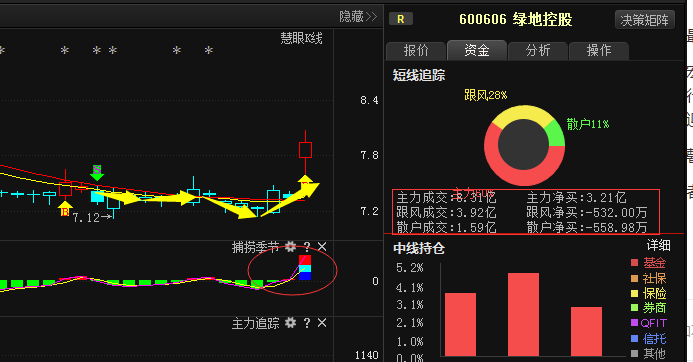The image size is (693, 362).
Task: Open 详细 link in 中线持仓 section
Action: [x=659, y=245]
